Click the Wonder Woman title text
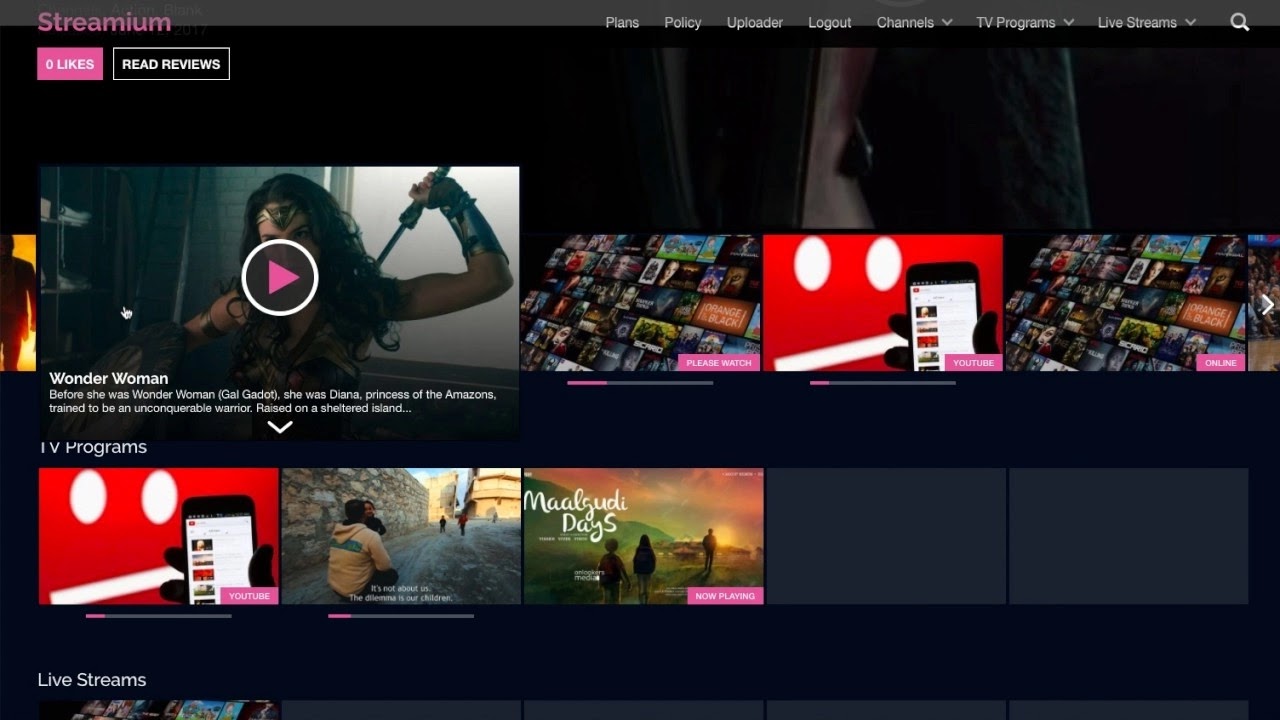1280x720 pixels. click(x=108, y=378)
